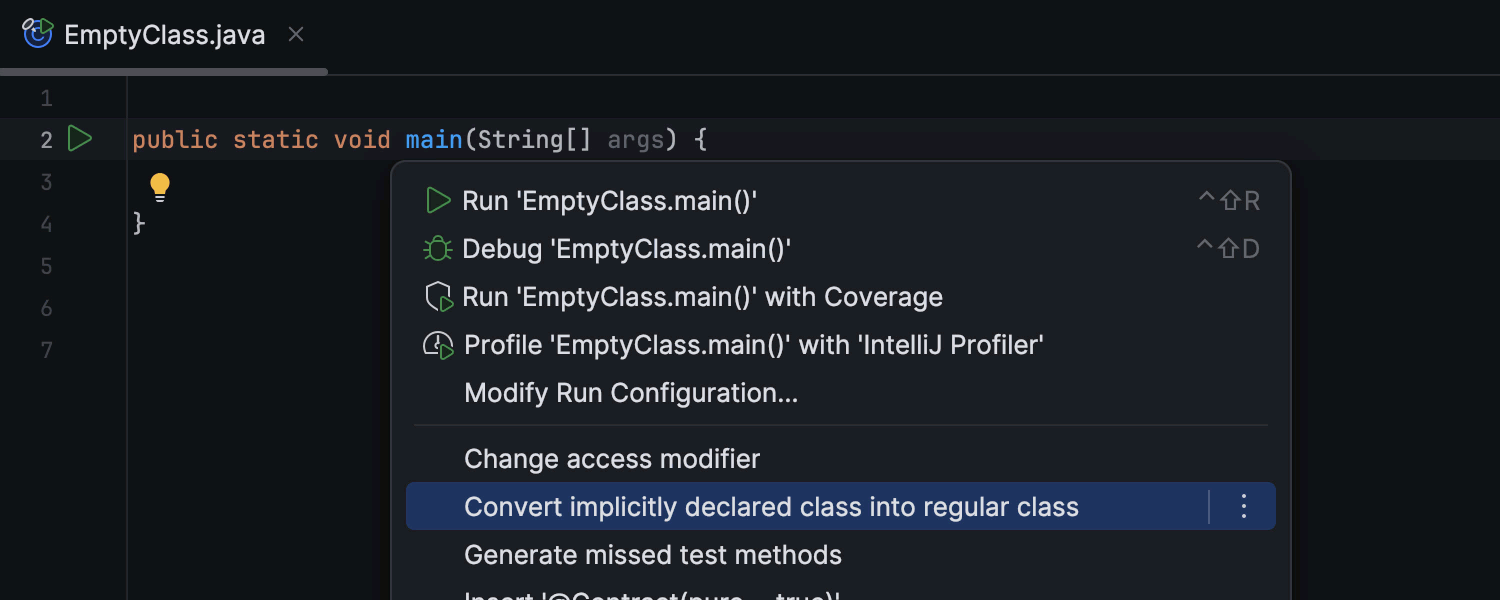Click the EmptyClass.java file type icon in tab
This screenshot has width=1500, height=600.
pos(38,34)
